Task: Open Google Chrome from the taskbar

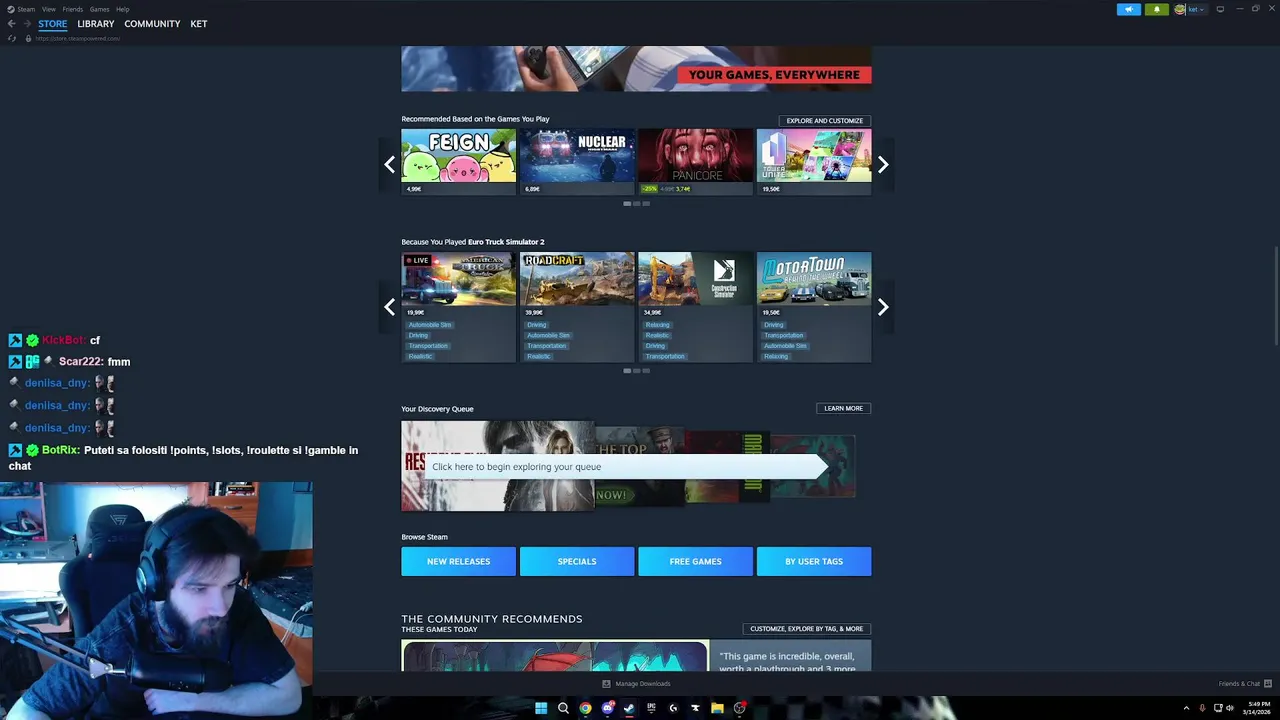Action: pos(585,708)
